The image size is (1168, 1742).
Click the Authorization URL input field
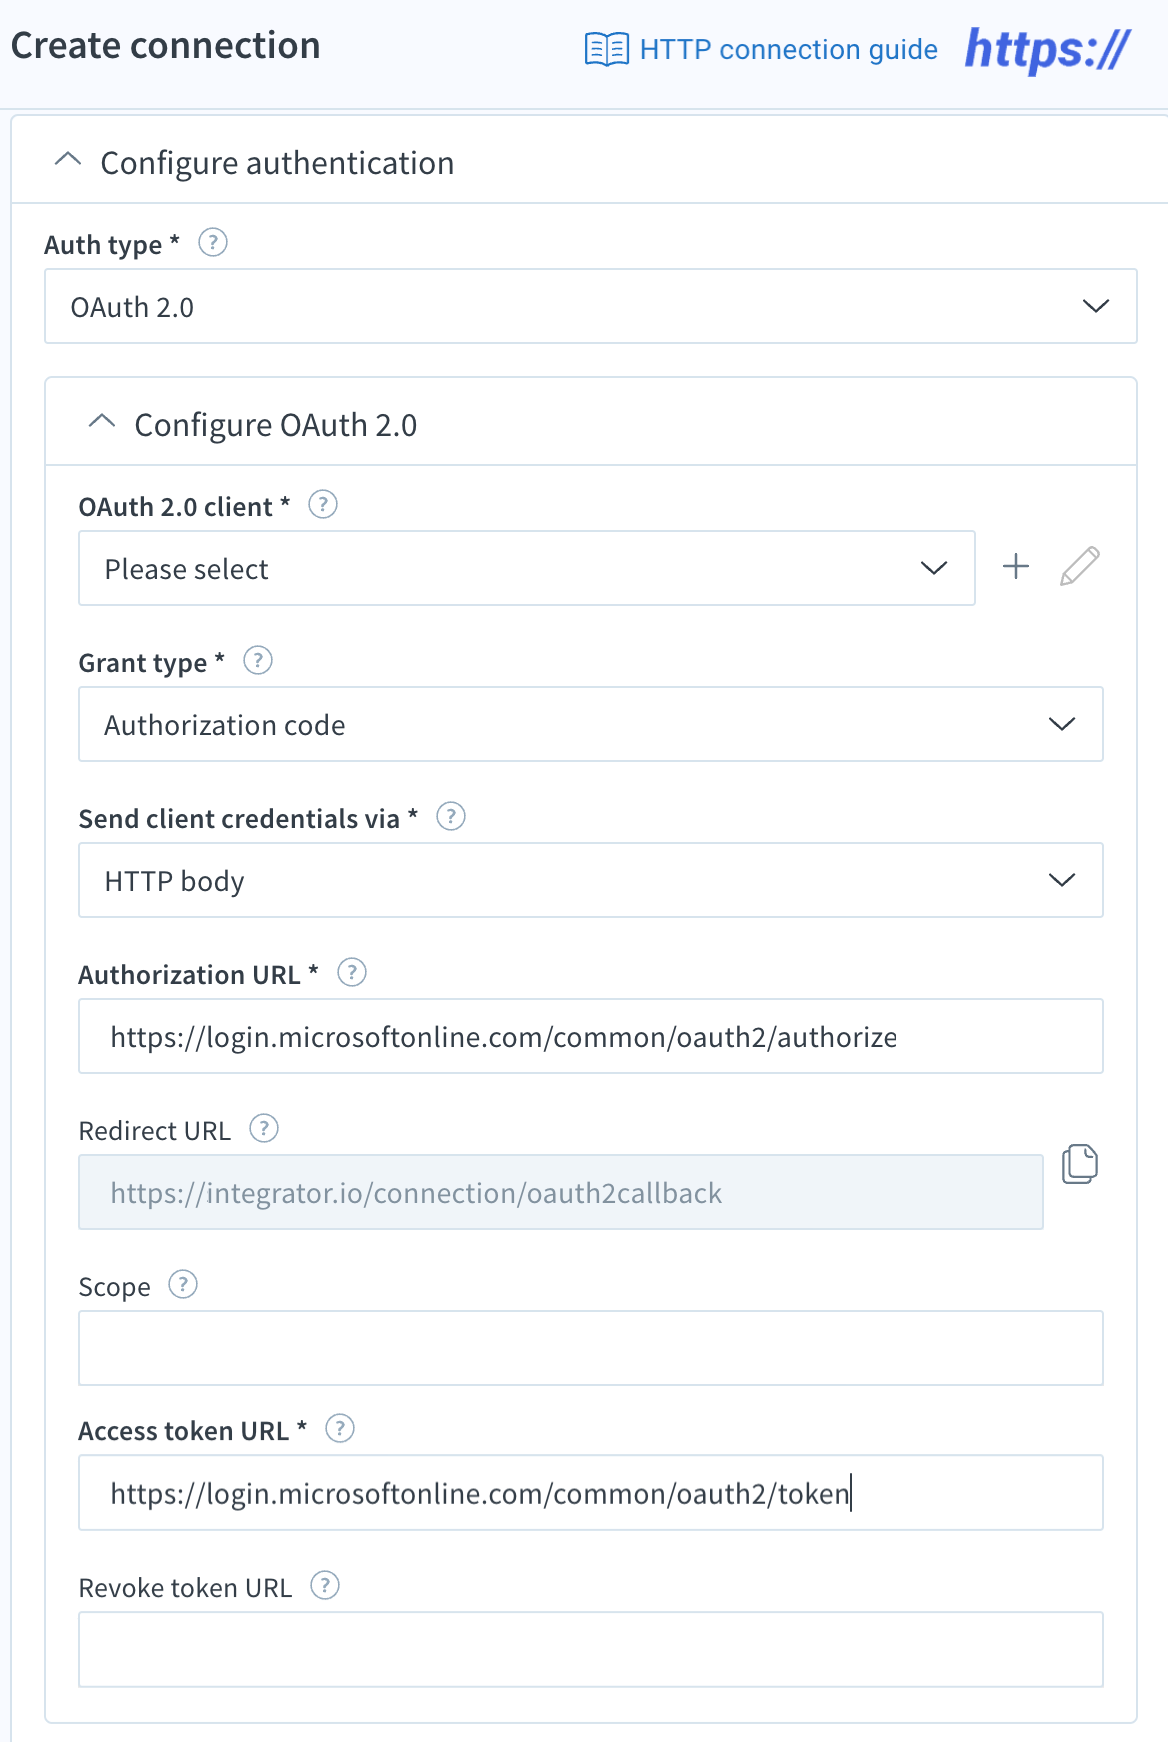(x=591, y=1036)
